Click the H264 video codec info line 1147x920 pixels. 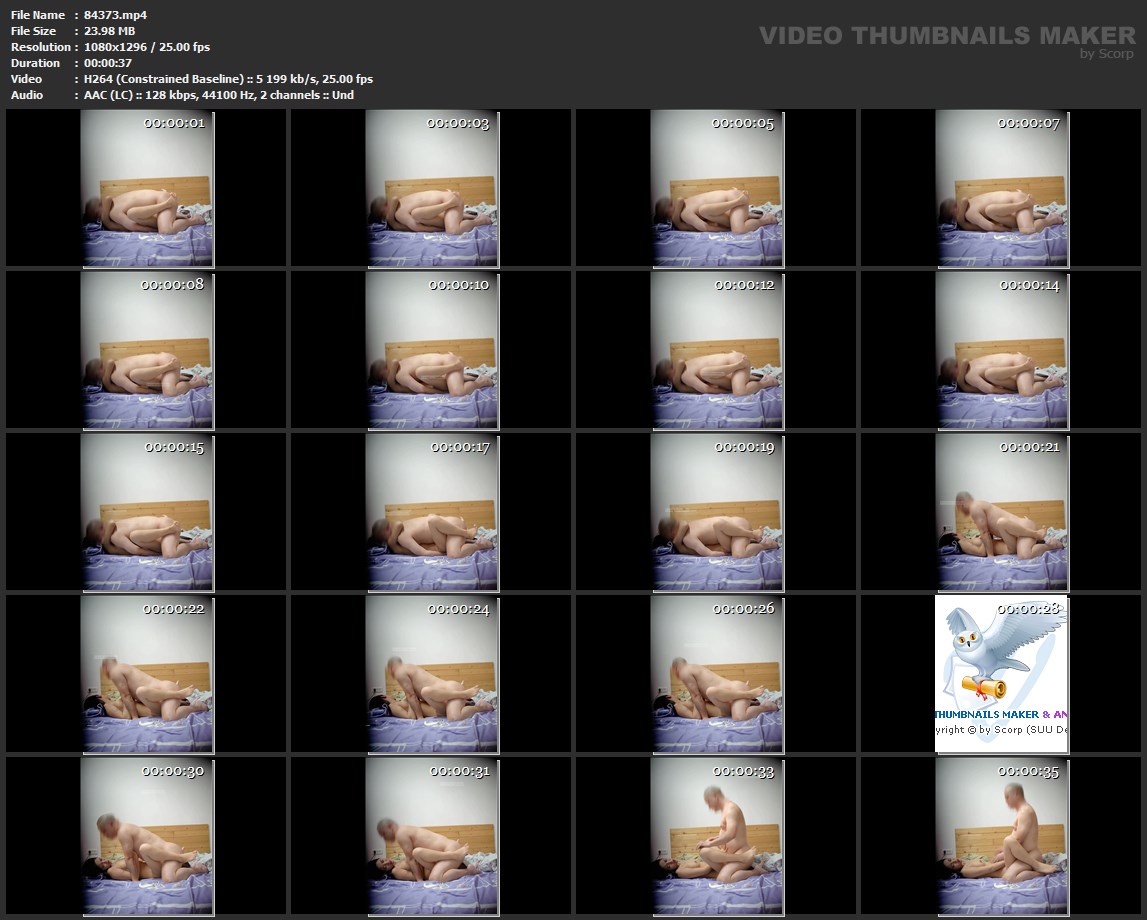[228, 79]
